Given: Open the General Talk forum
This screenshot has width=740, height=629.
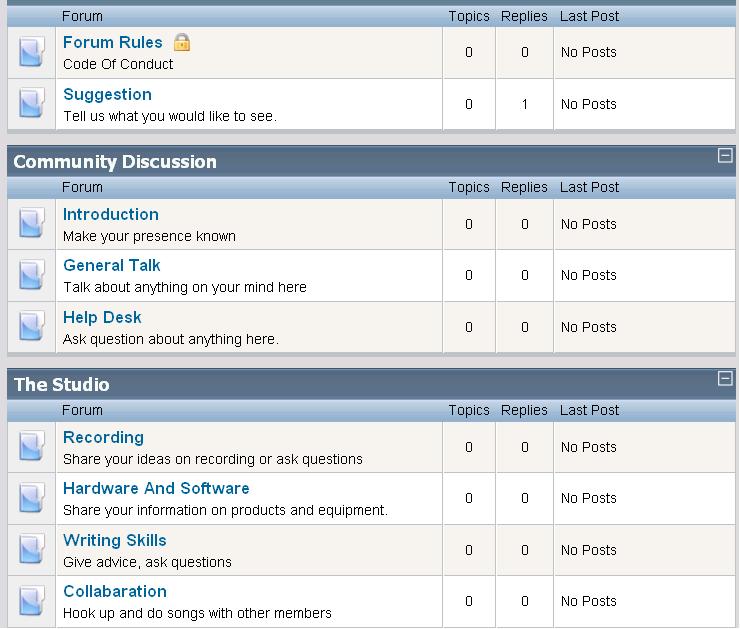Looking at the screenshot, I should pos(111,265).
